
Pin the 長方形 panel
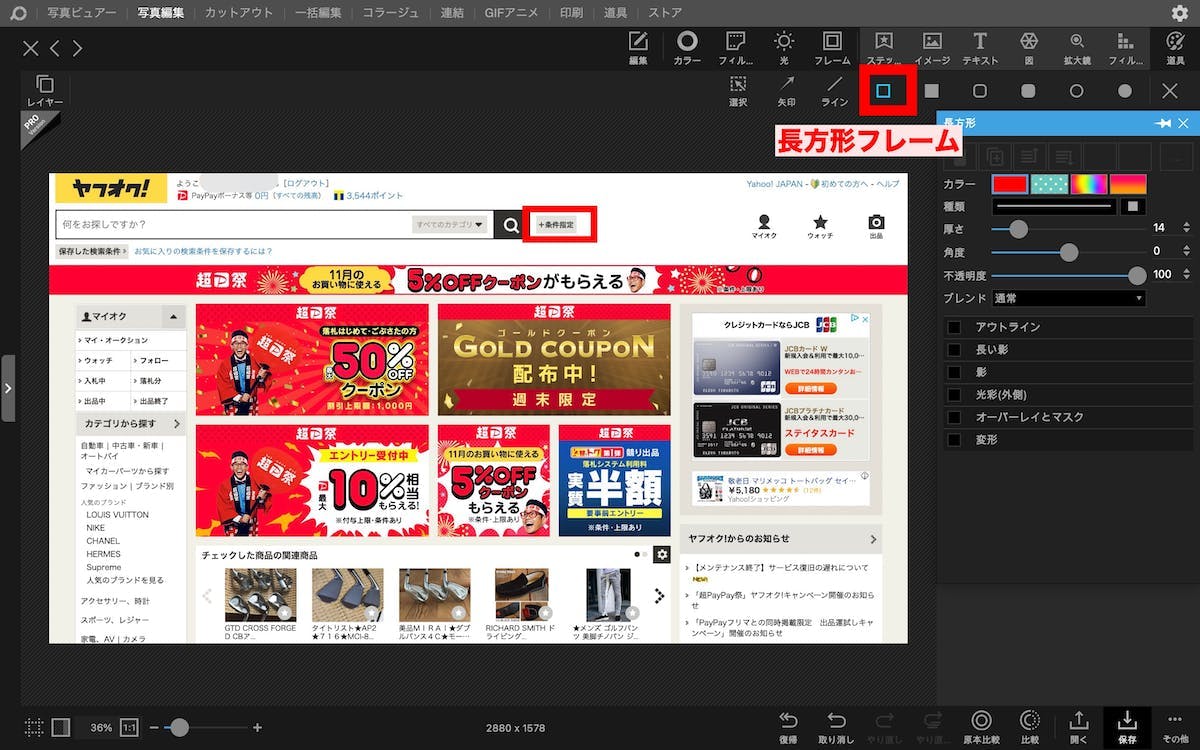(x=1163, y=123)
